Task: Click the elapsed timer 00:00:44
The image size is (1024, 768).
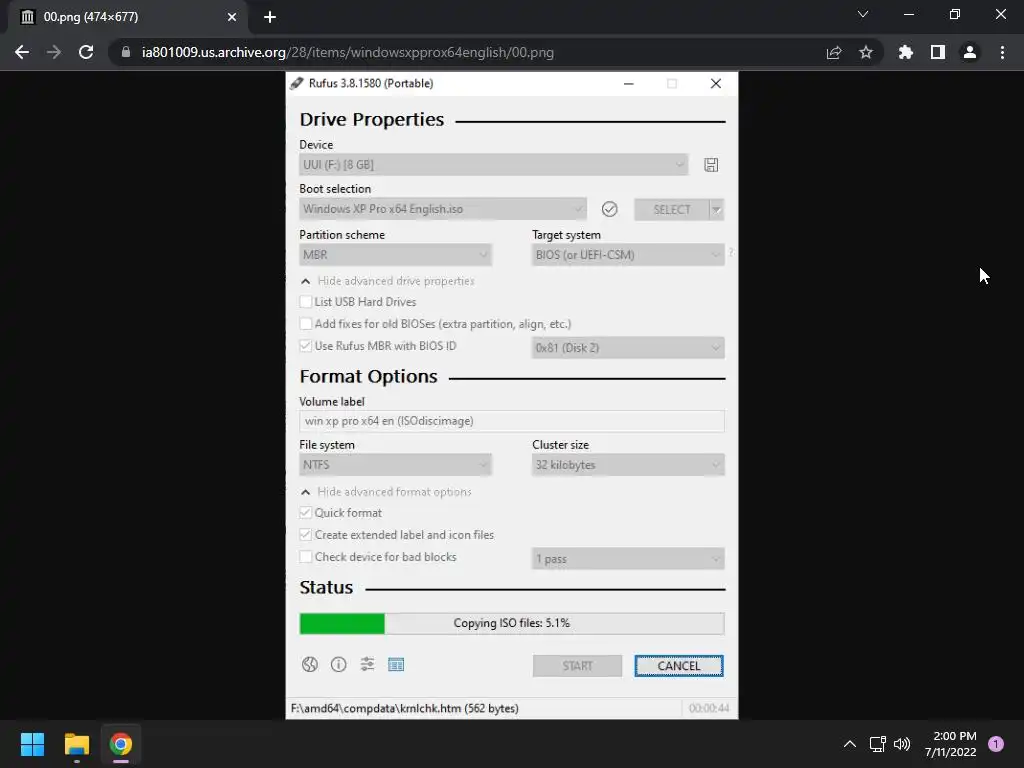Action: [x=709, y=708]
